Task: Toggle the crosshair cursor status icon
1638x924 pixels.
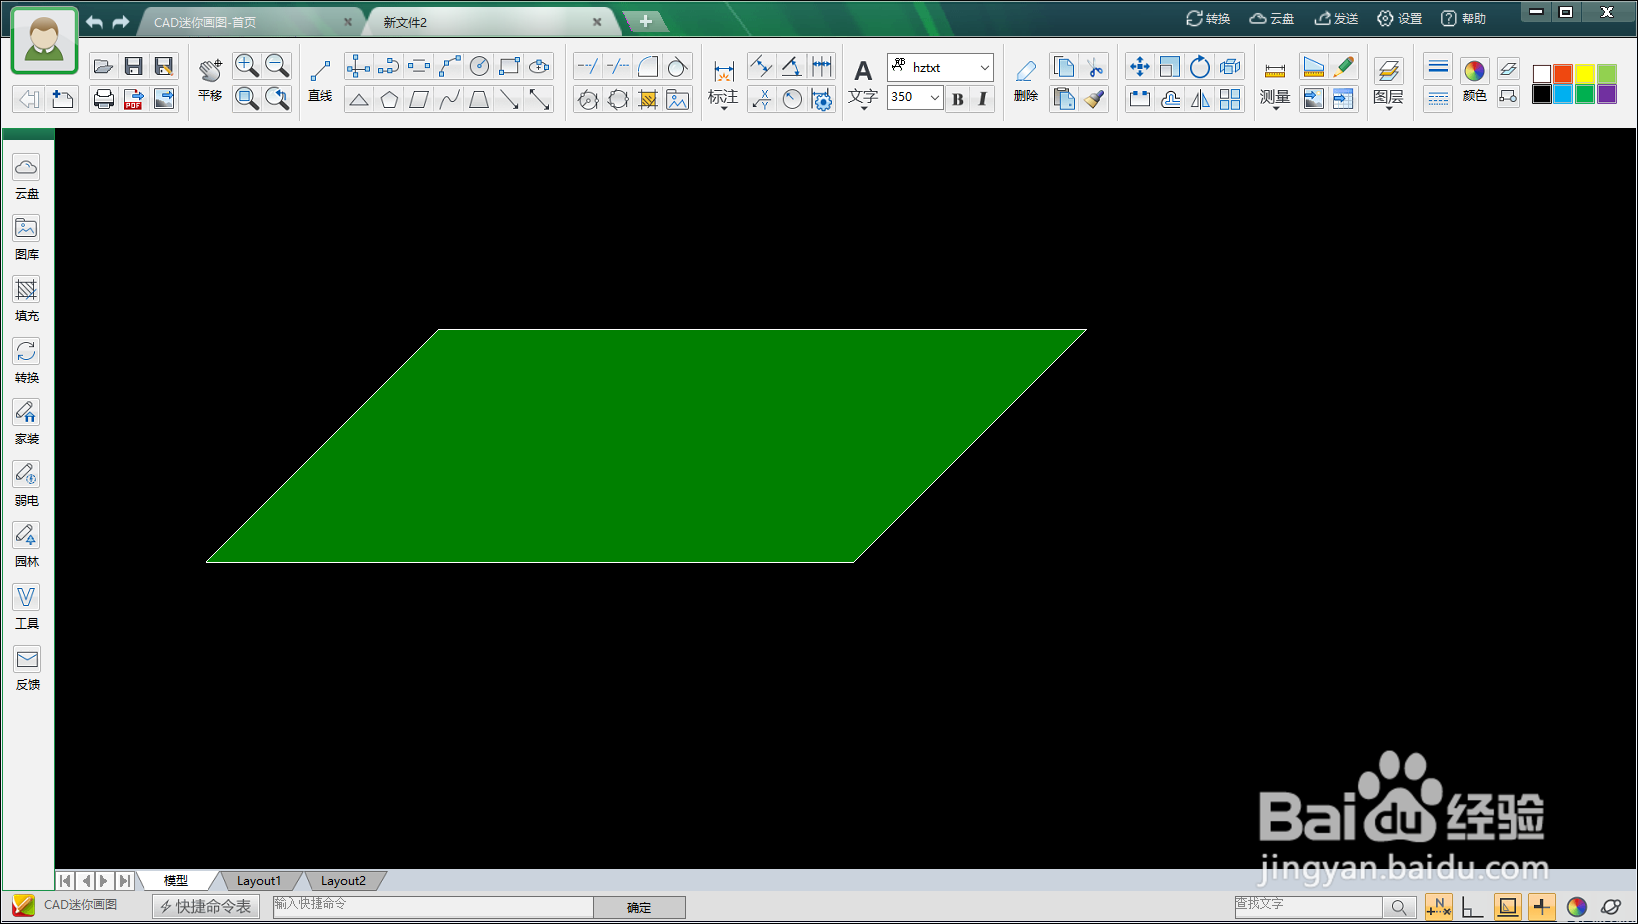Action: 1541,907
